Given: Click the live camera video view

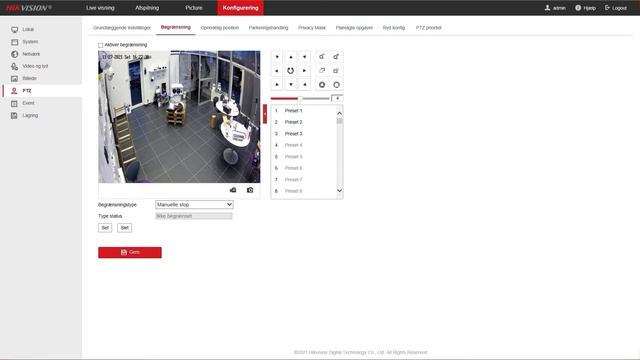Looking at the screenshot, I should tap(179, 117).
